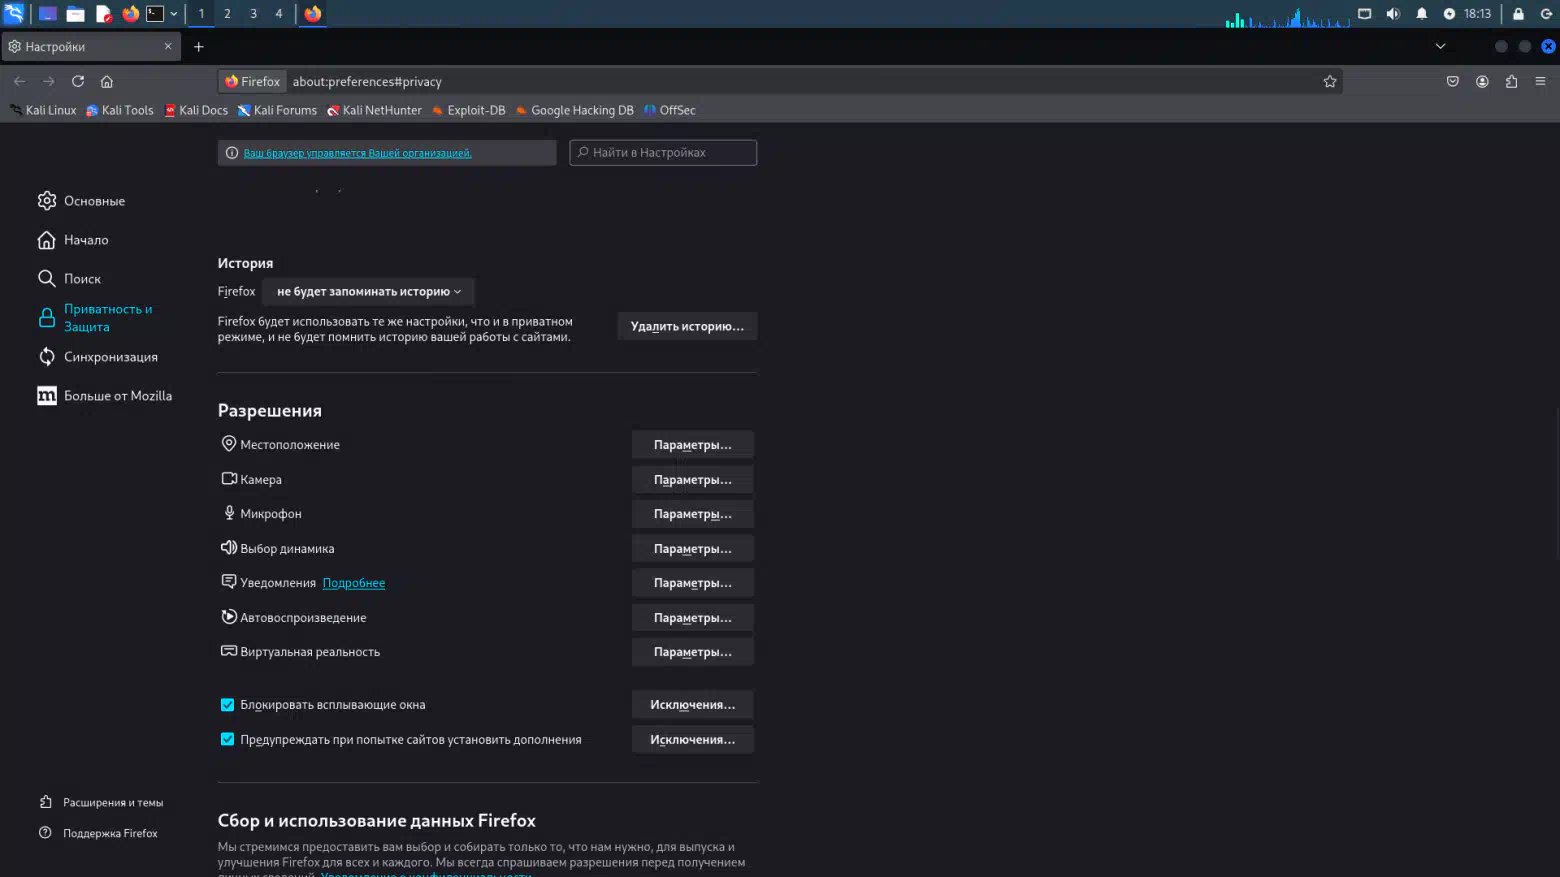Open the OffSec bookmark

(670, 110)
